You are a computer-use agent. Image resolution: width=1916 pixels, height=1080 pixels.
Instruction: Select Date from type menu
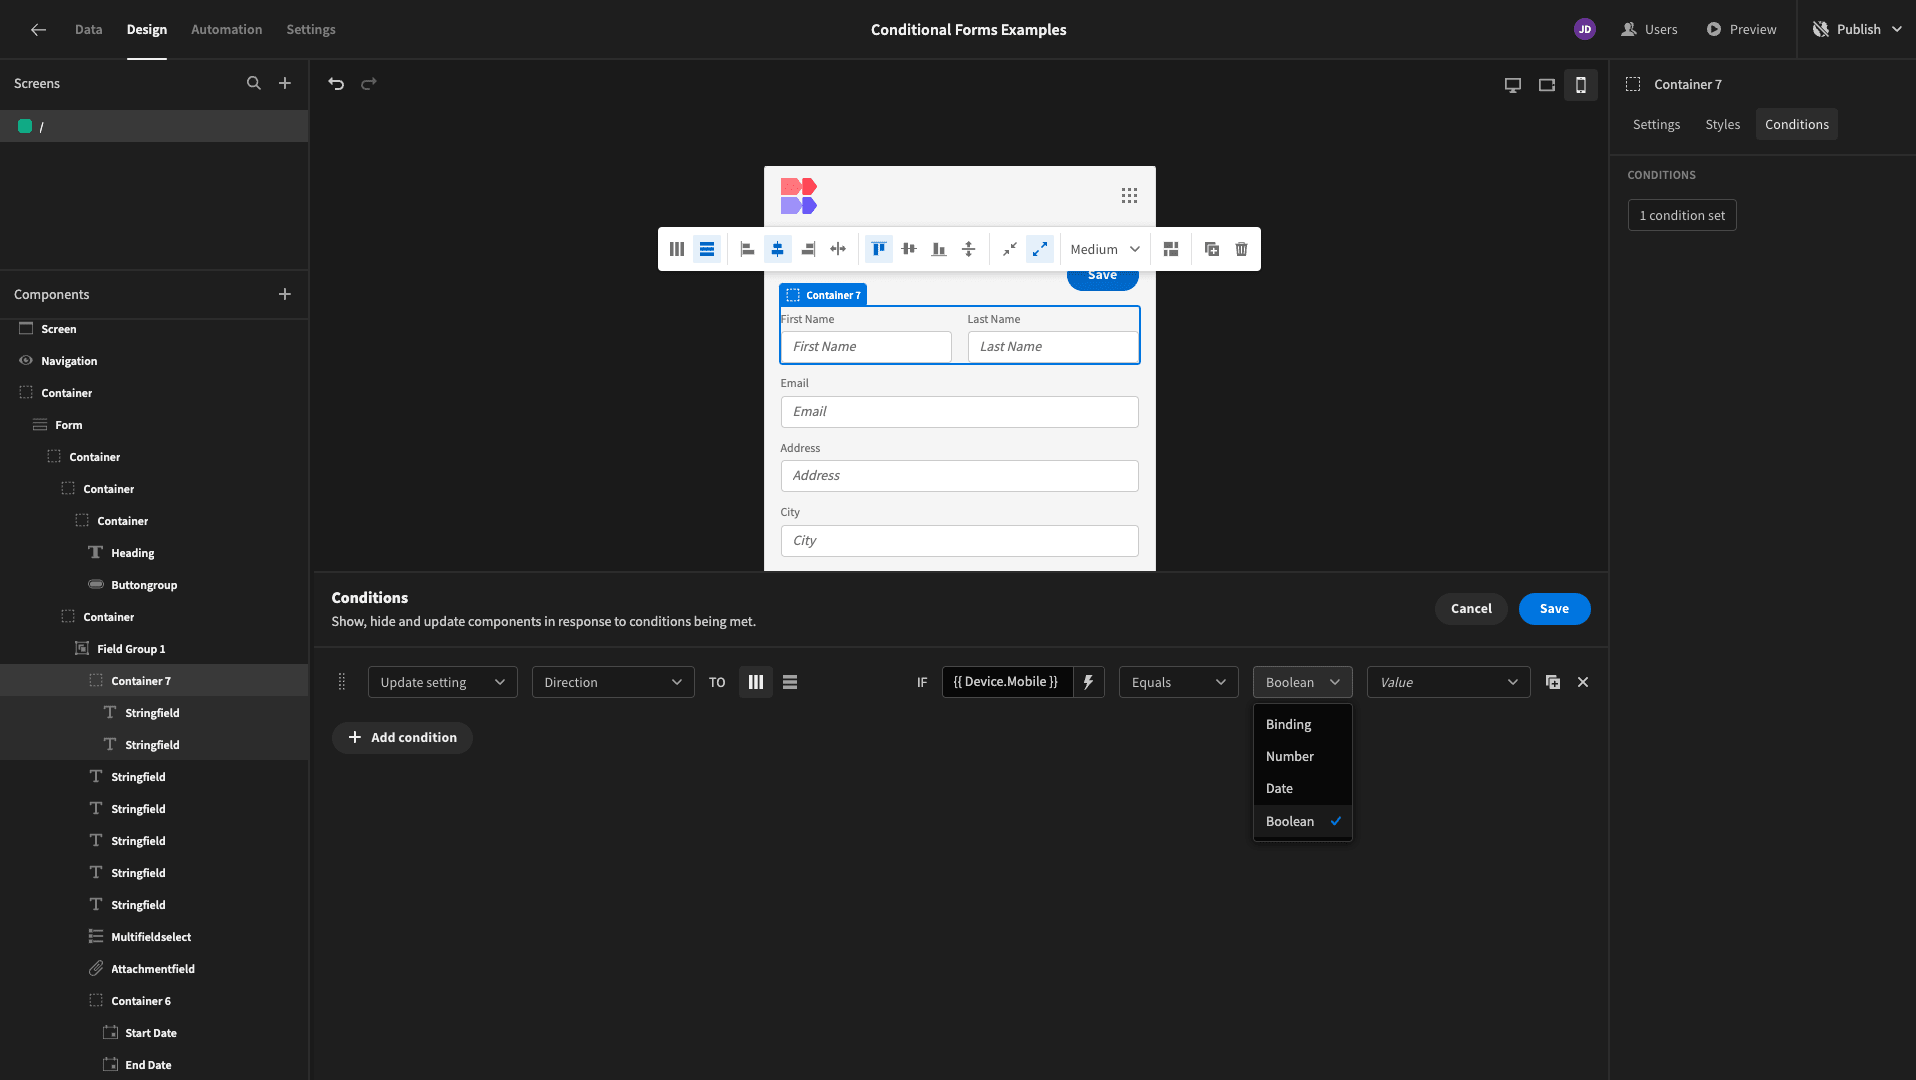pyautogui.click(x=1303, y=788)
